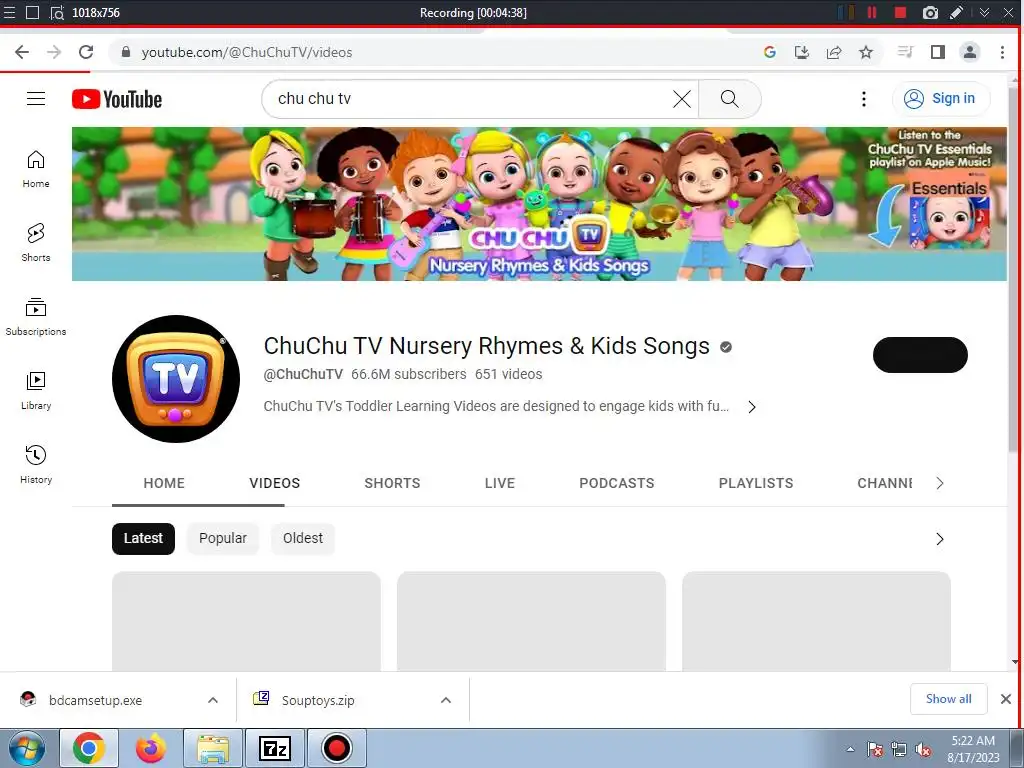Click the ChuChu TV channel avatar

[176, 379]
